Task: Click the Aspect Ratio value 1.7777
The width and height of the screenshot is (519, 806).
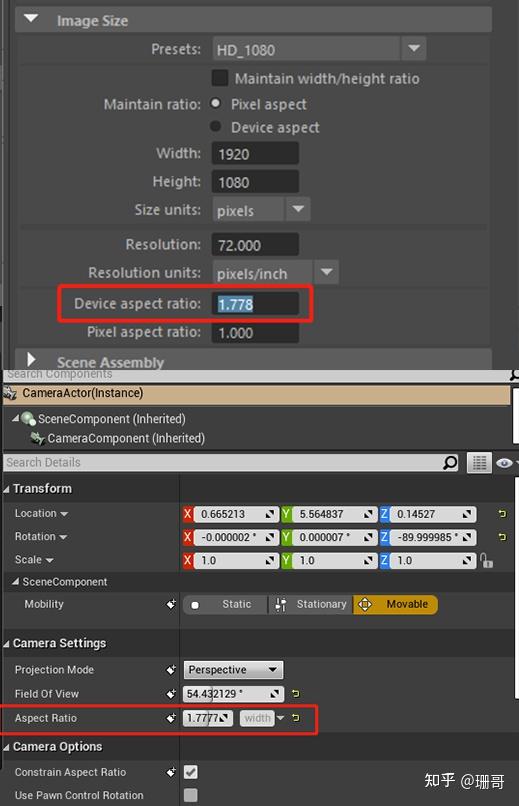Action: [208, 718]
